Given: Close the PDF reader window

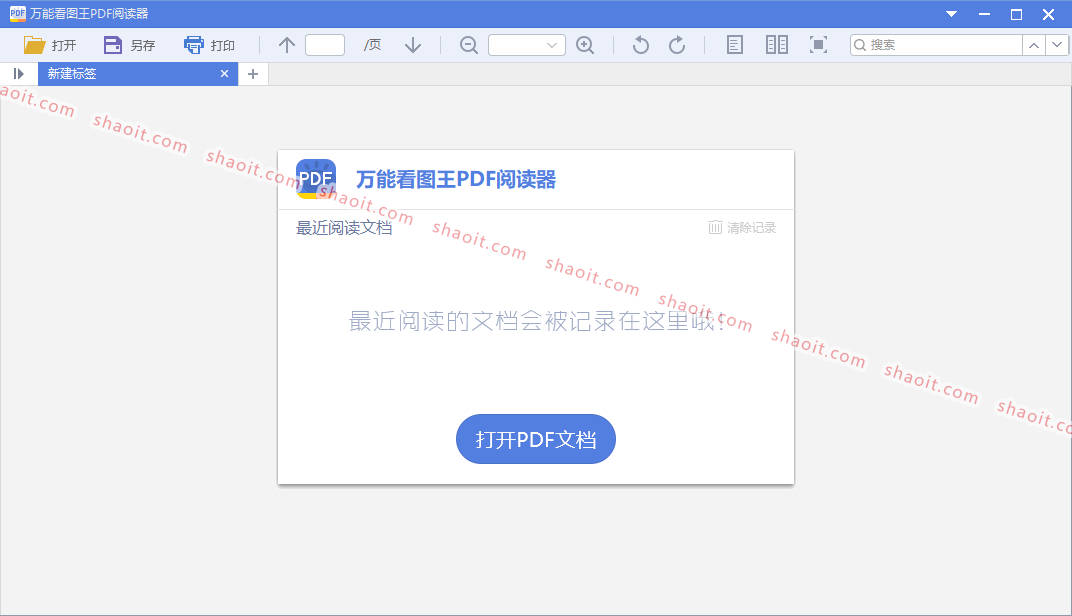Looking at the screenshot, I should point(1049,14).
